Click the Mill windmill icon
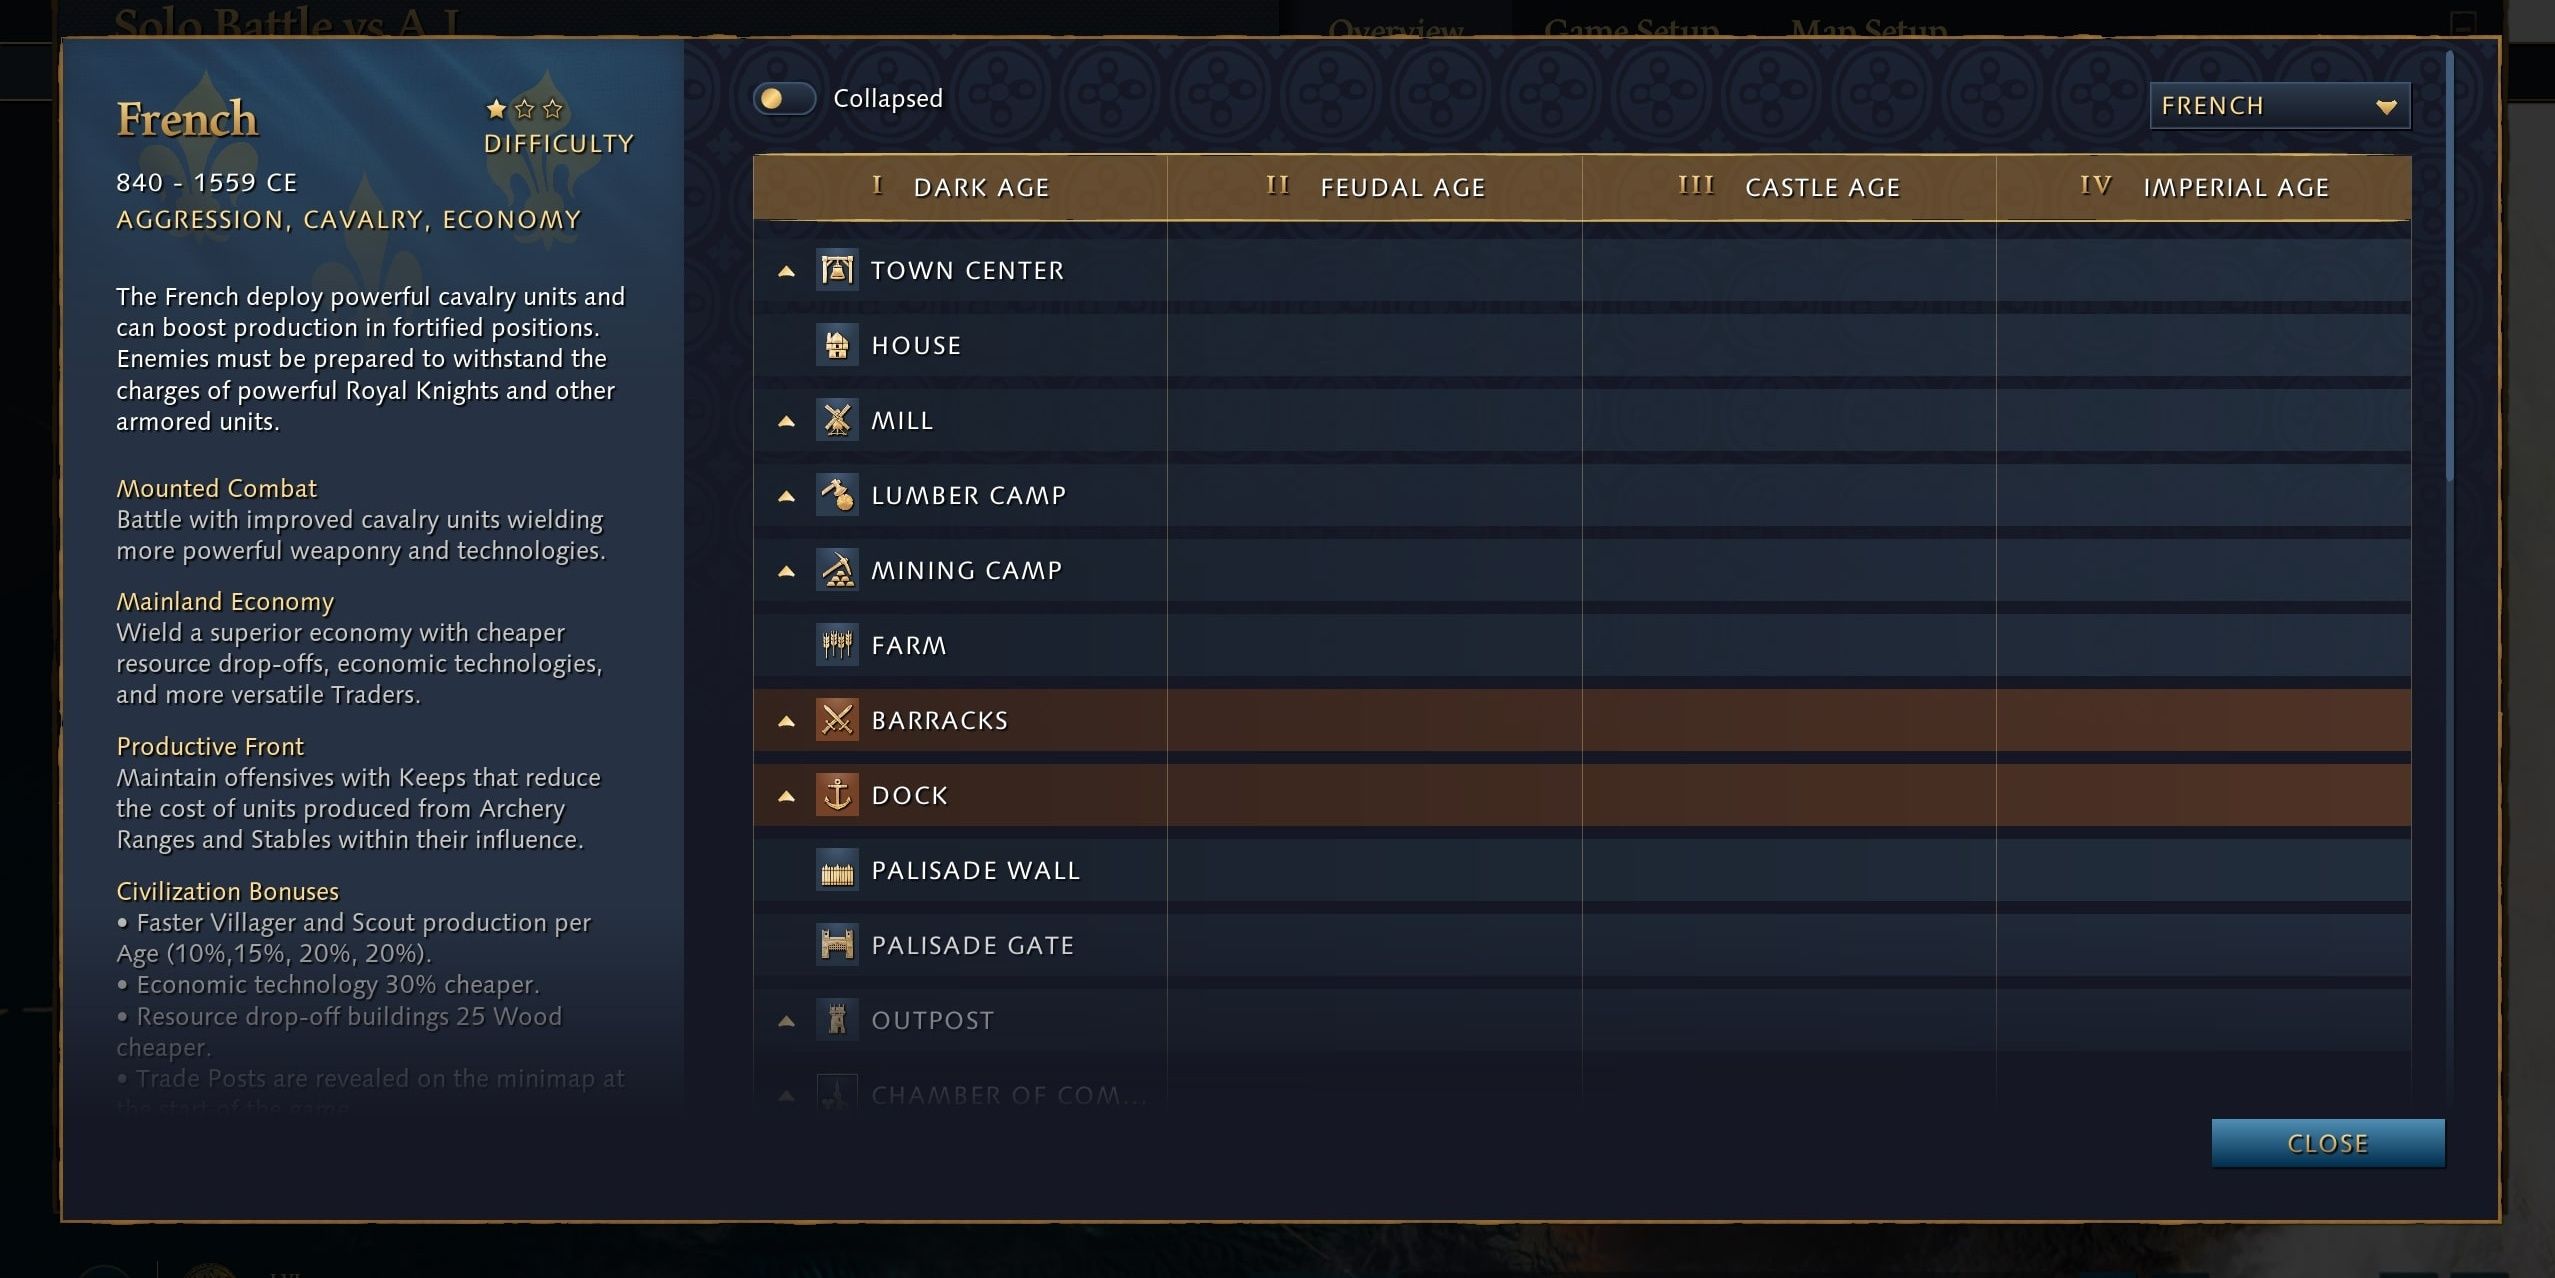The image size is (2555, 1278). click(x=837, y=420)
